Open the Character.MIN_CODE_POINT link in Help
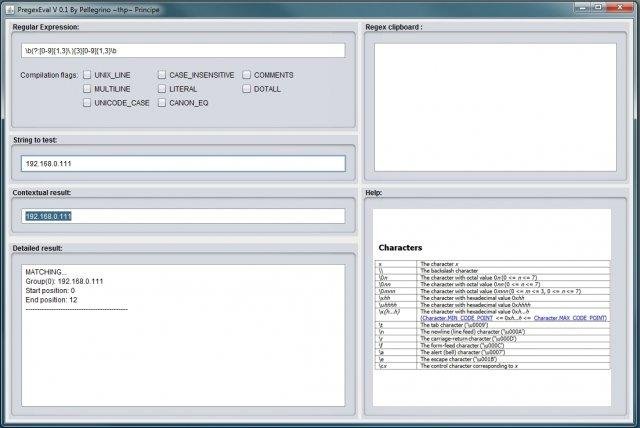 [456, 318]
